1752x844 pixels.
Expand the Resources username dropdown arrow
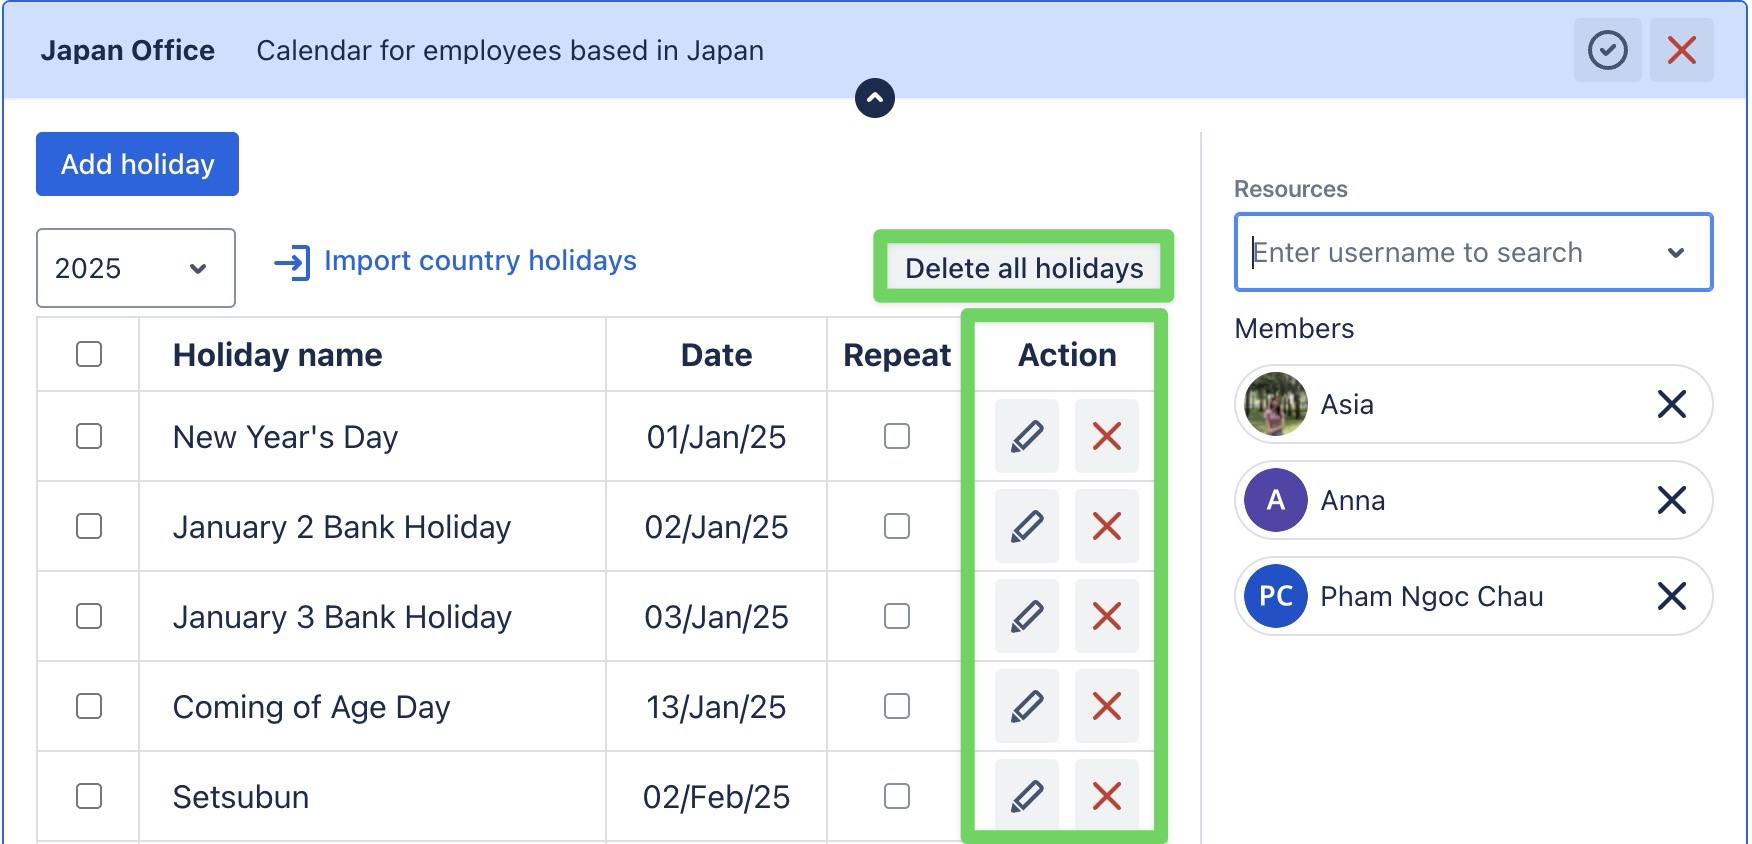1676,253
